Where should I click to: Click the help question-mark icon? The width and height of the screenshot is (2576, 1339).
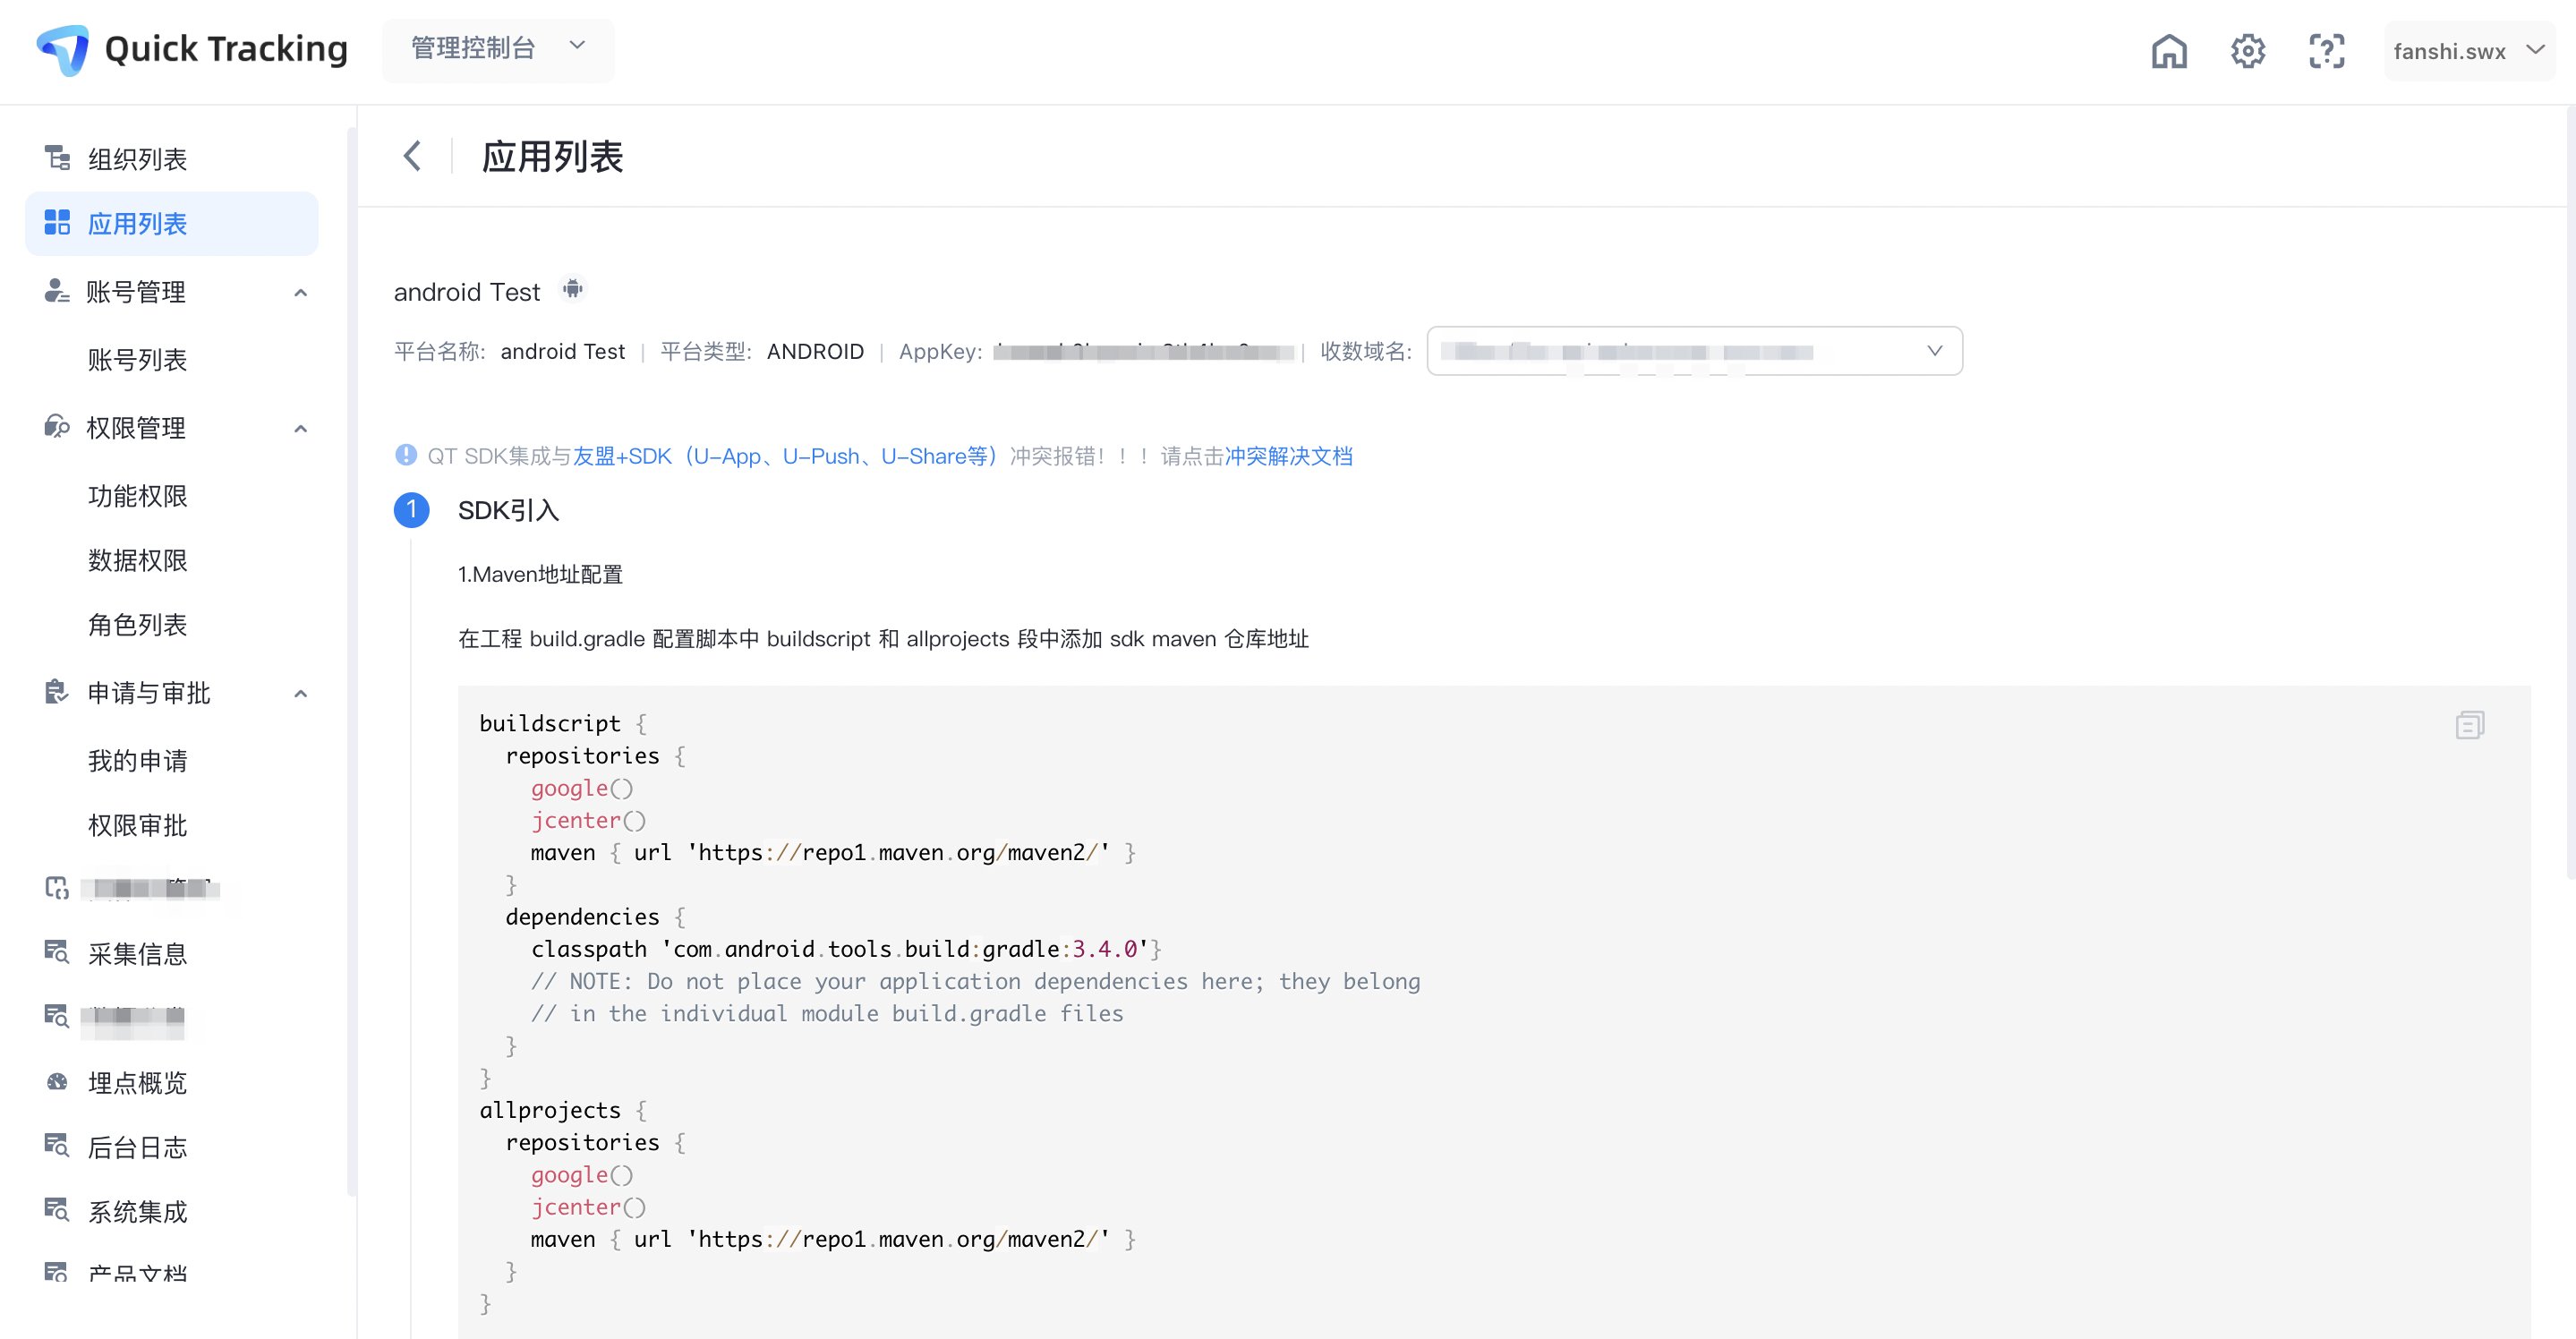[x=2326, y=51]
